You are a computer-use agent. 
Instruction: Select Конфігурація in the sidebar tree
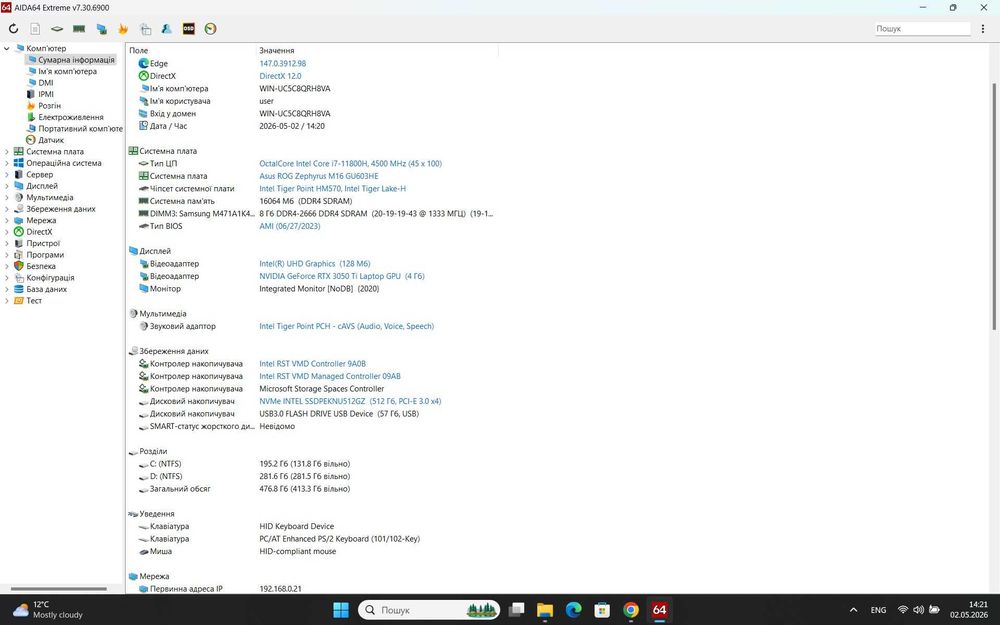pos(50,278)
